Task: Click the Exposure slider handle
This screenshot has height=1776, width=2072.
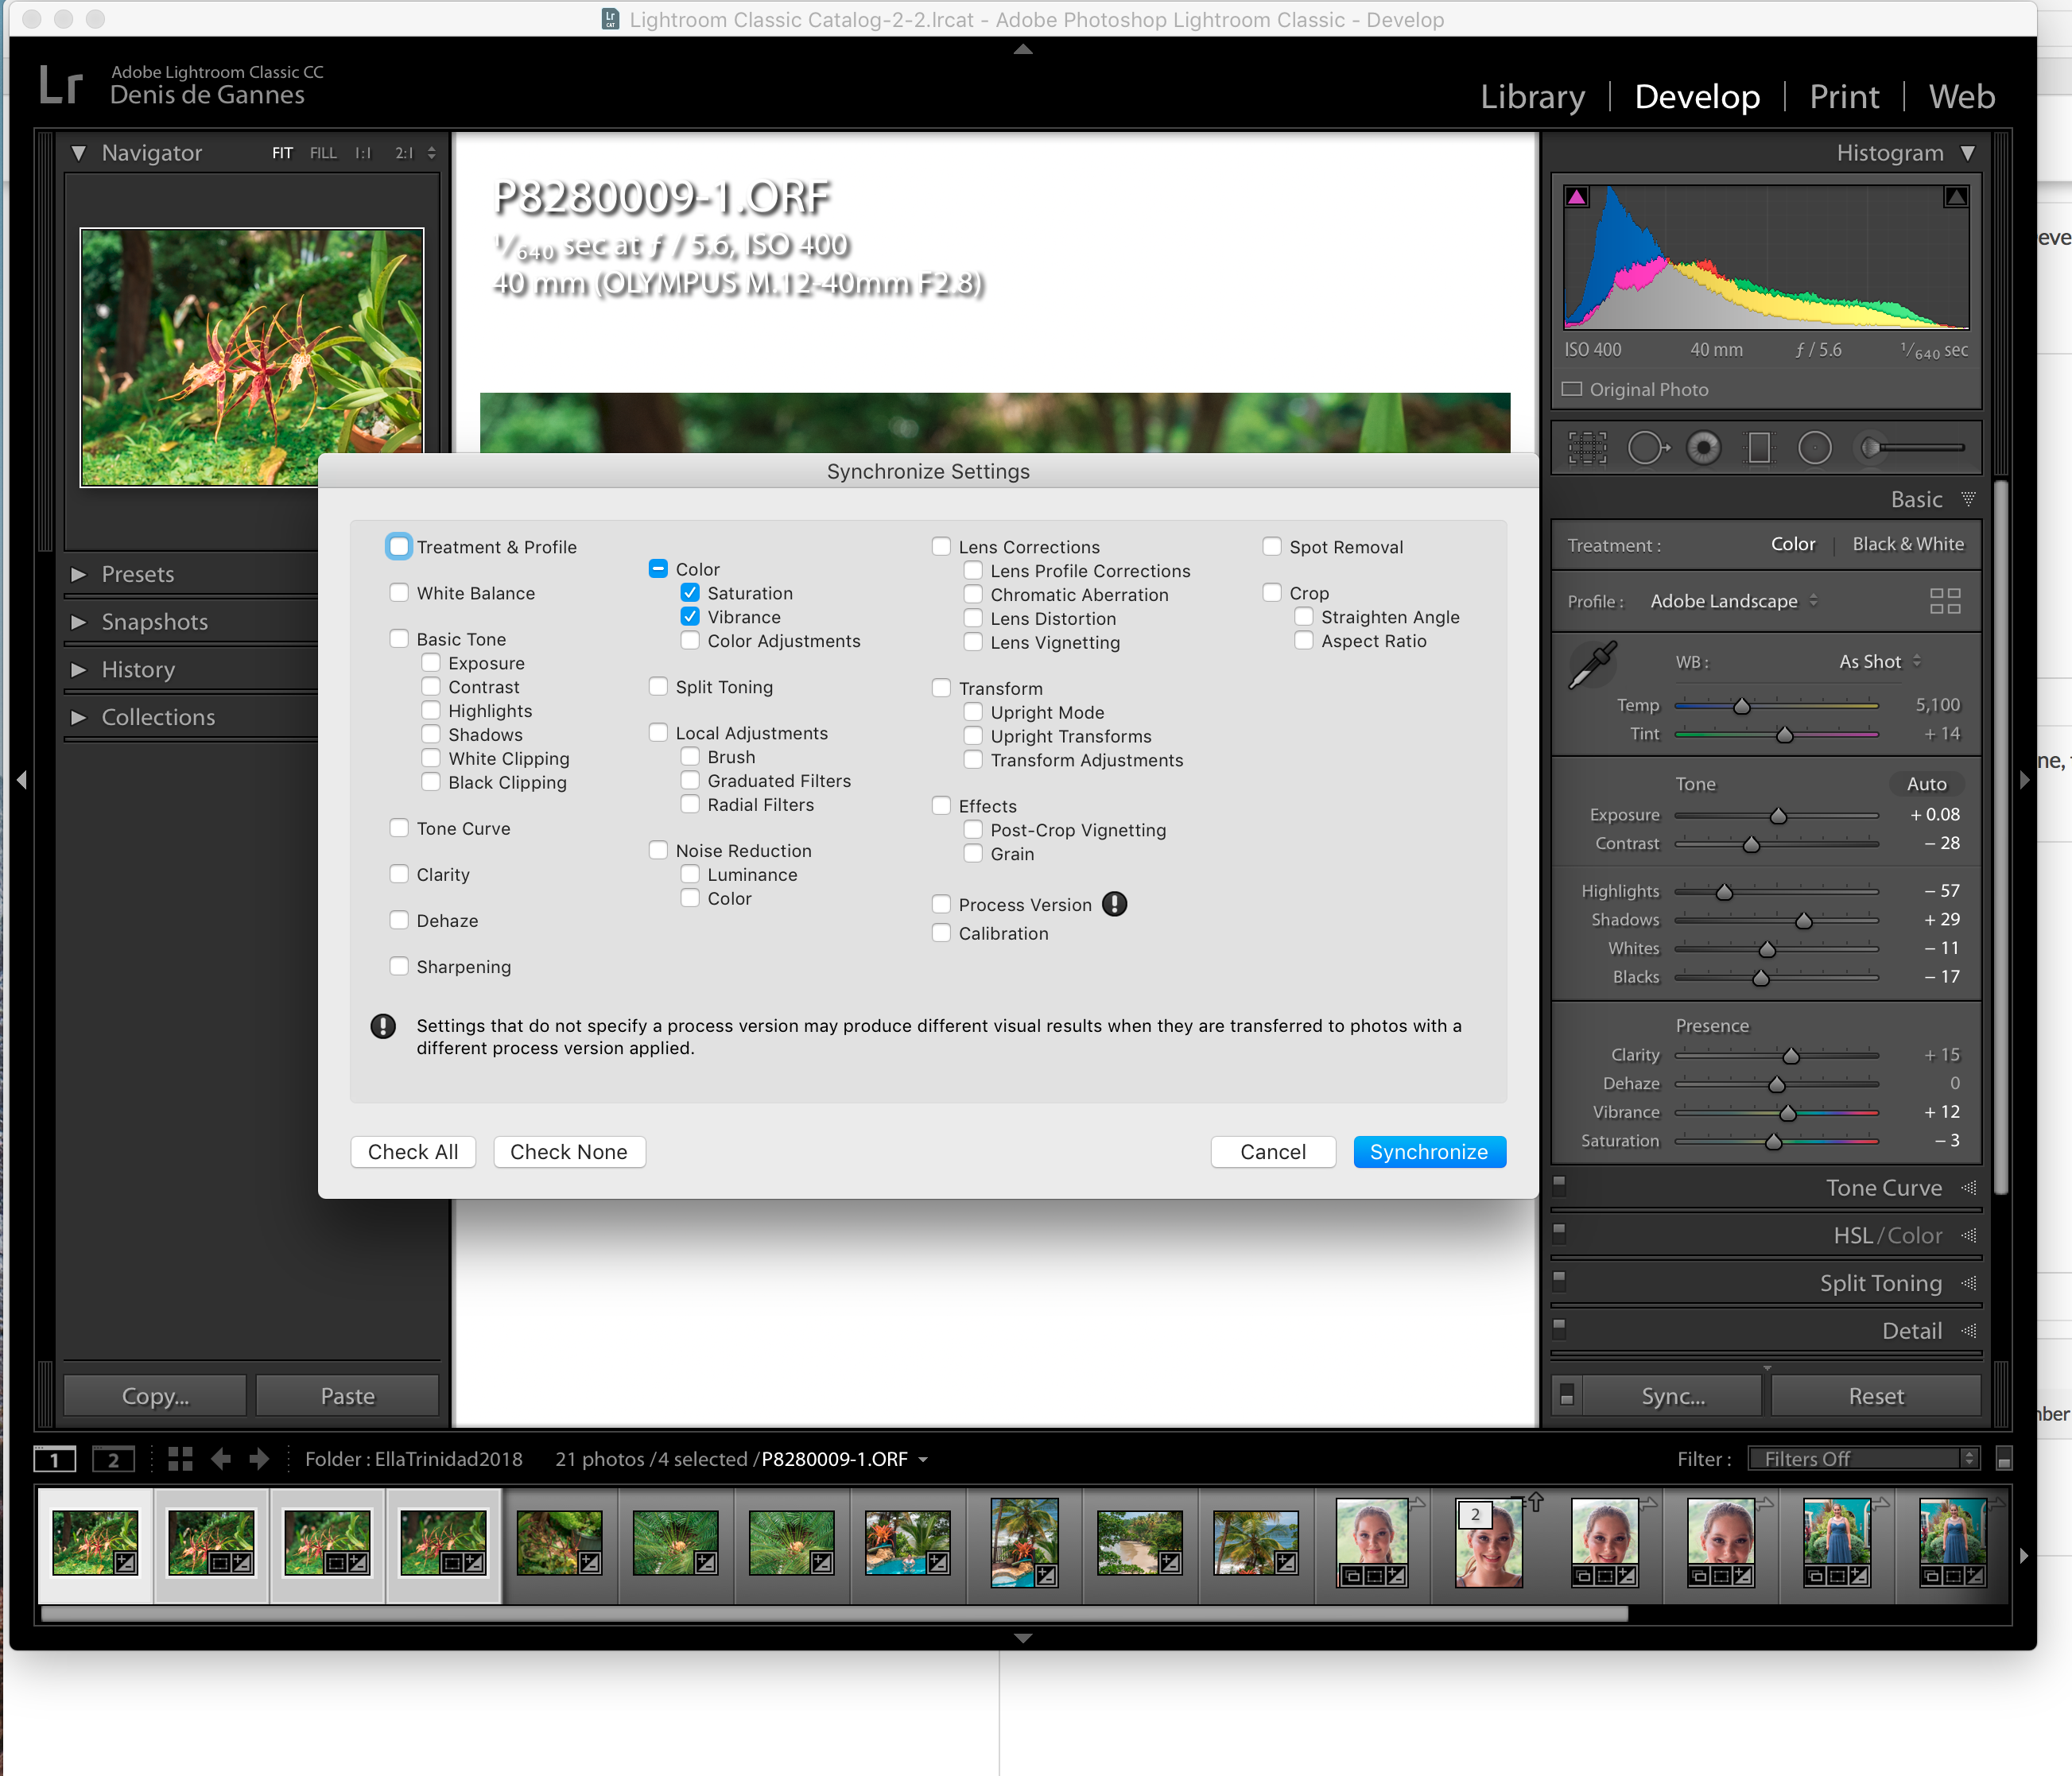Action: (x=1778, y=816)
